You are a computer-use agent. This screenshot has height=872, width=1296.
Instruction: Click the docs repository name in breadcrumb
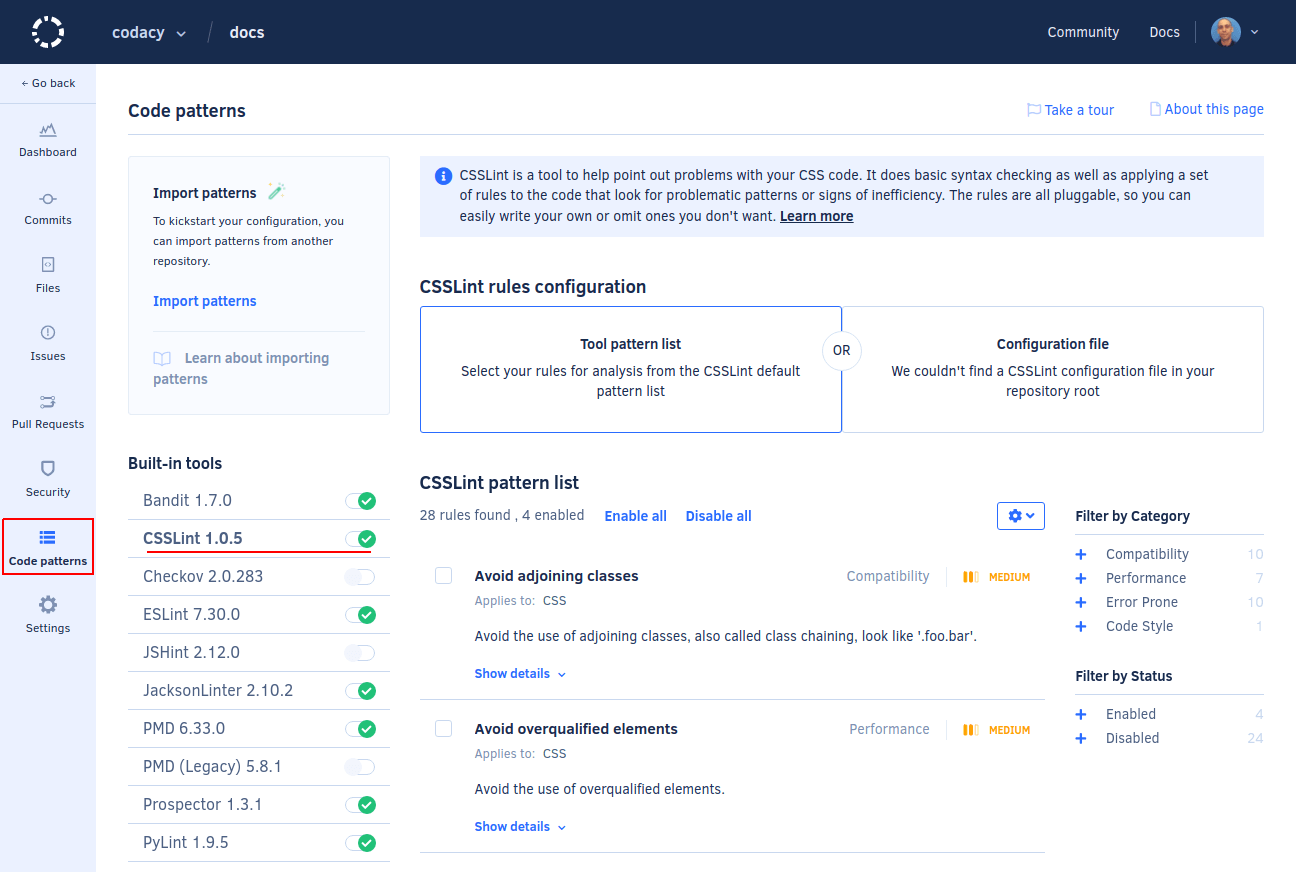pyautogui.click(x=247, y=32)
